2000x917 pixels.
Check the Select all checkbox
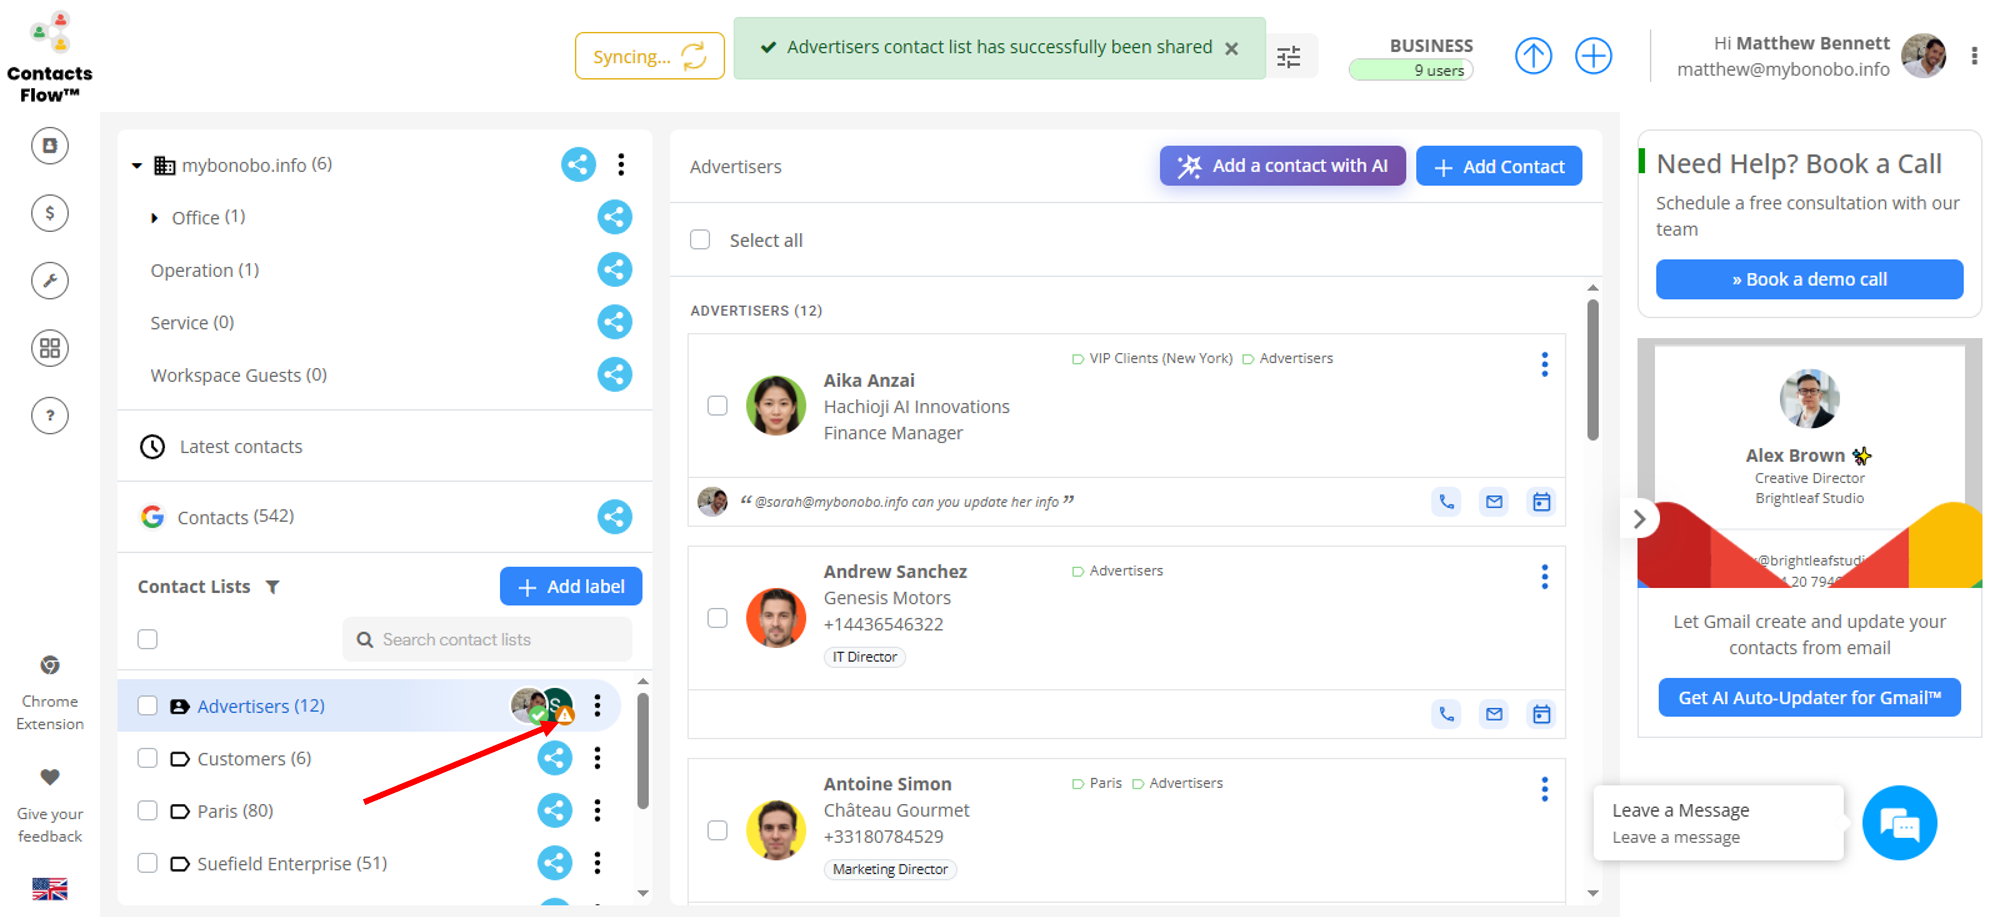pyautogui.click(x=700, y=240)
